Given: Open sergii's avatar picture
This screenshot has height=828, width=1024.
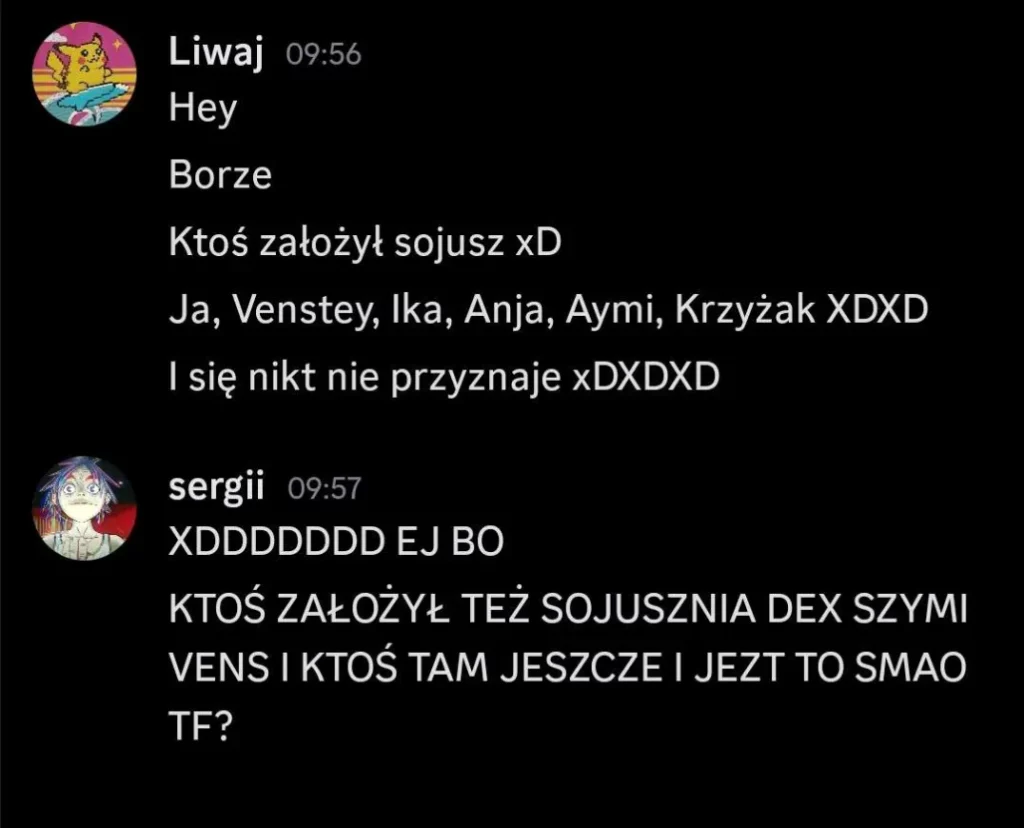Looking at the screenshot, I should (84, 508).
